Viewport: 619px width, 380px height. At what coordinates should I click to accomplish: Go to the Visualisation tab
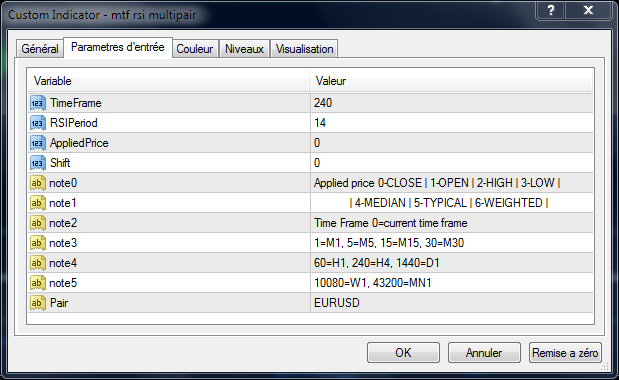click(304, 49)
